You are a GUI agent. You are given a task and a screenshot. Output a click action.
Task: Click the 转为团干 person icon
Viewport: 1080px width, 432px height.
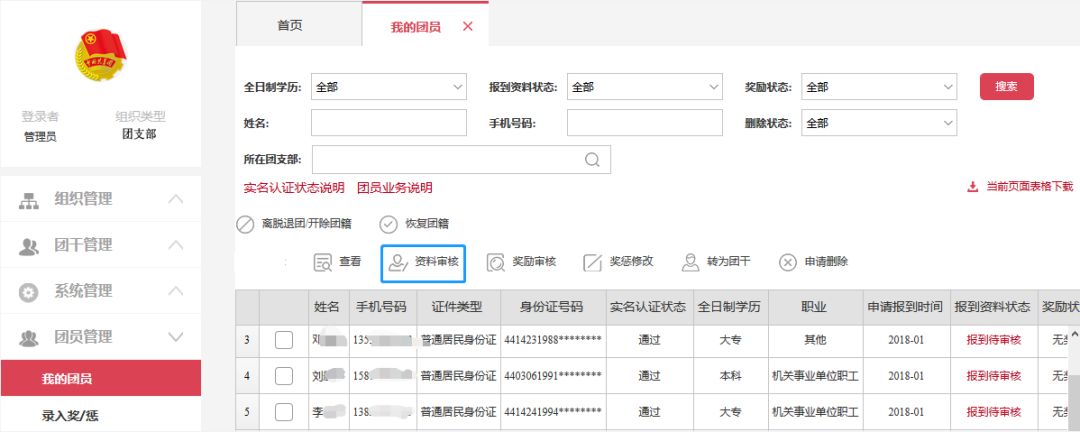tap(690, 263)
